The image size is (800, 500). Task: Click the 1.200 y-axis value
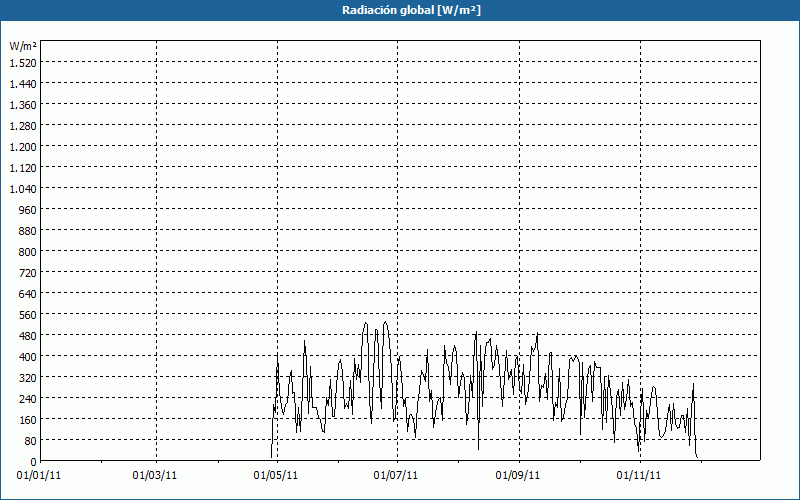click(23, 147)
